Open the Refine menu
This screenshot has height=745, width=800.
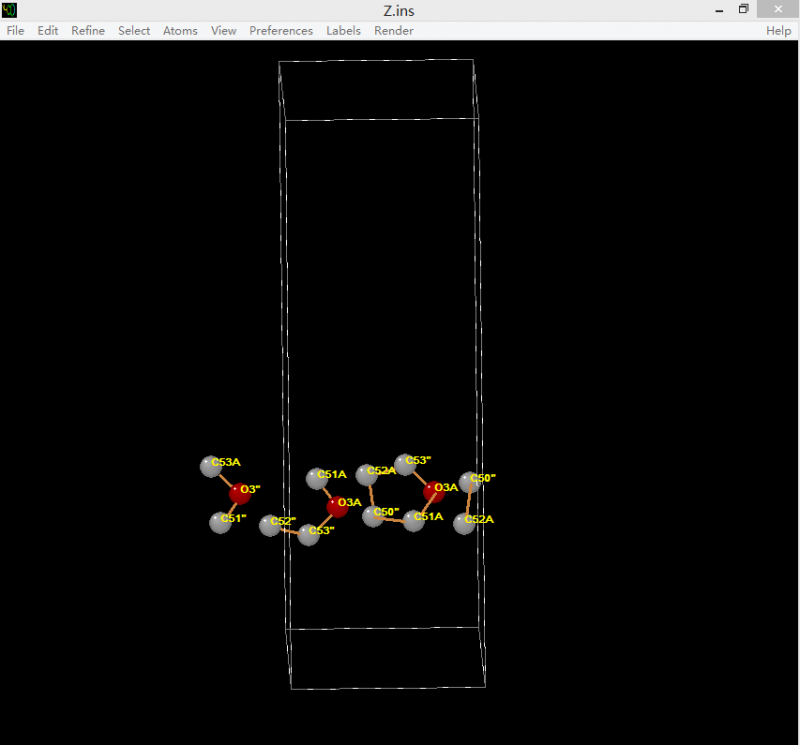[88, 31]
